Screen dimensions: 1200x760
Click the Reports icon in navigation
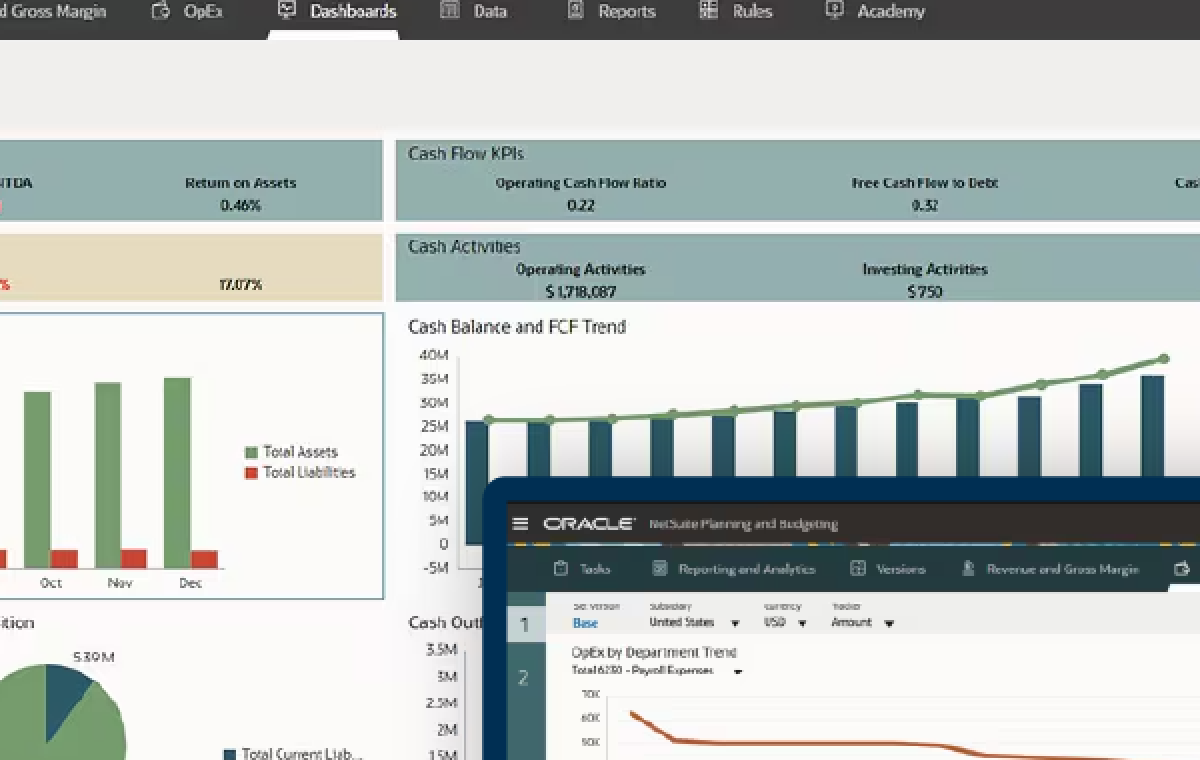[575, 10]
